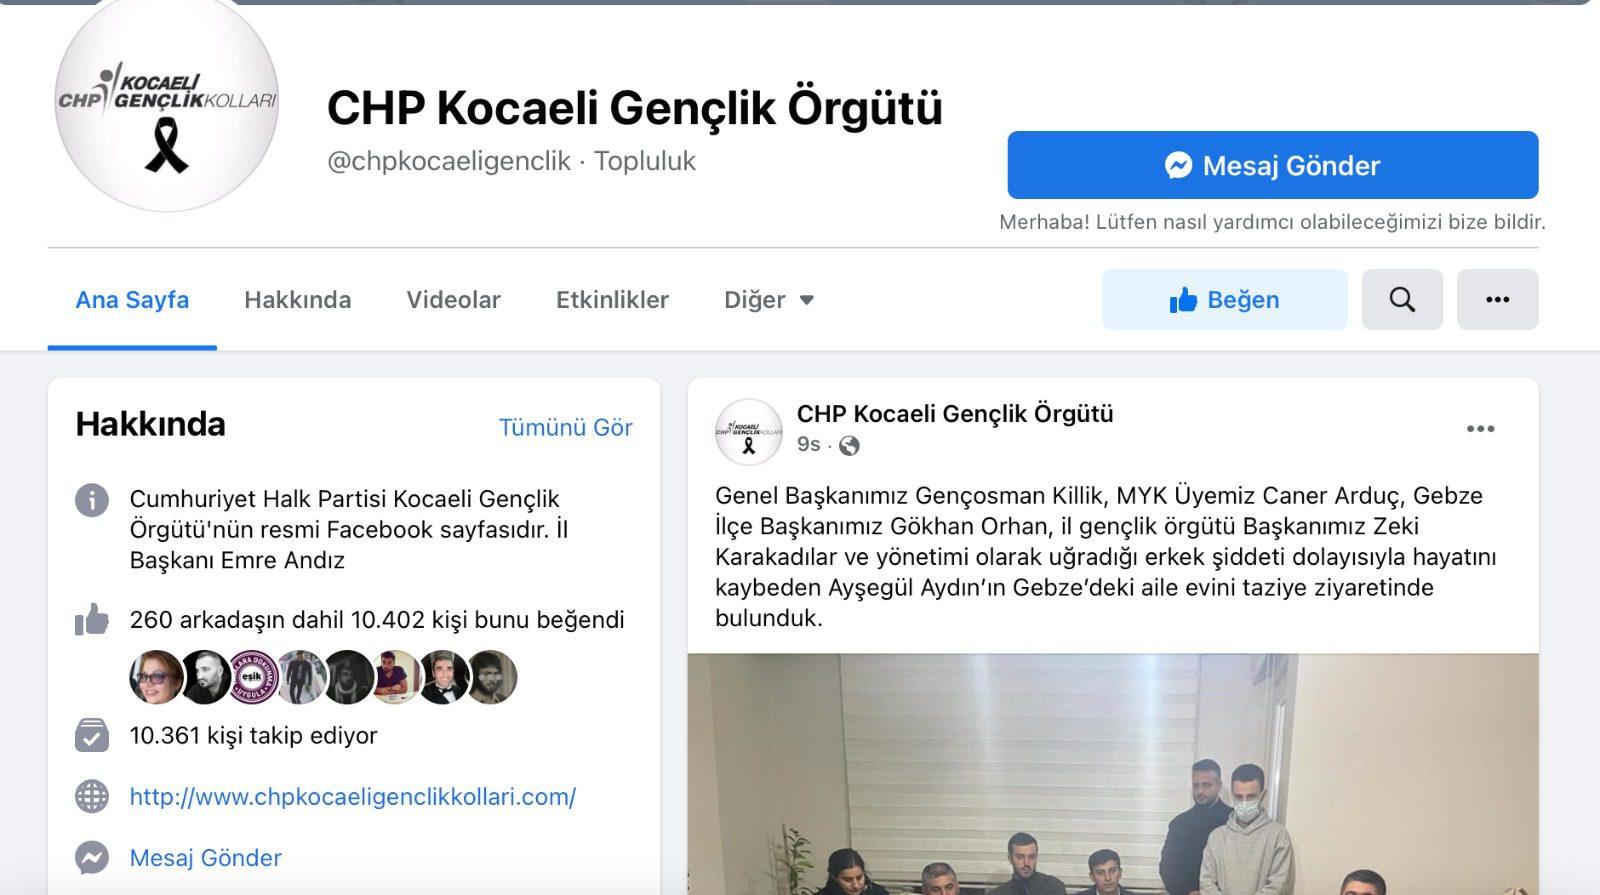The height and width of the screenshot is (895, 1600).
Task: Click the Messenger icon in Hakkında panel
Action: click(92, 857)
